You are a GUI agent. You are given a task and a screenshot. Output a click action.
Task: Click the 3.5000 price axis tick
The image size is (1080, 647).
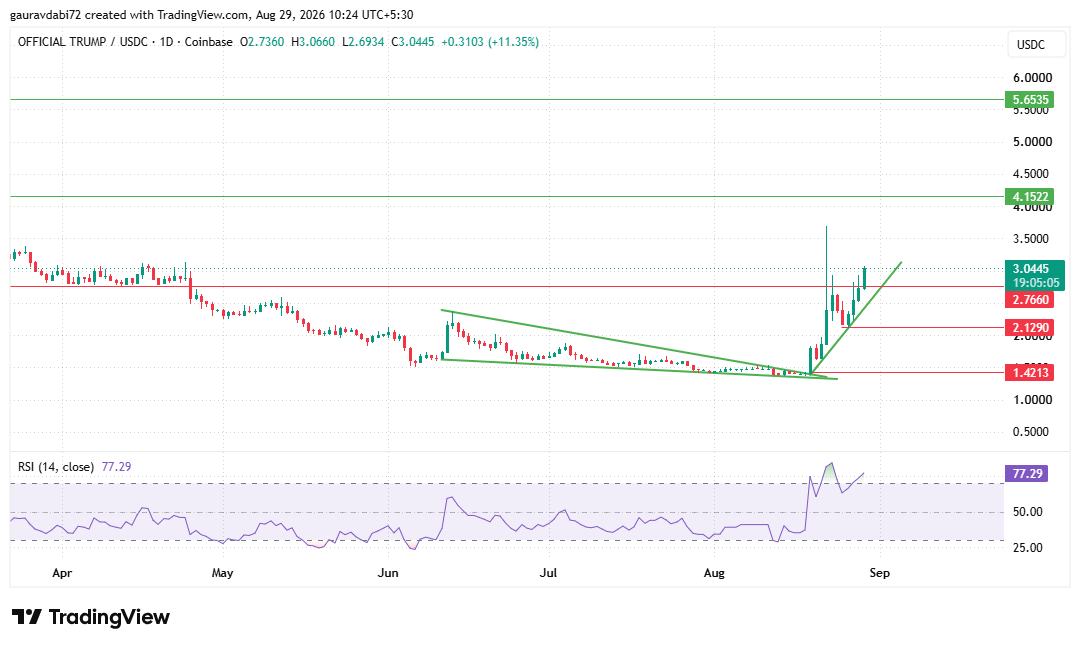tap(1032, 239)
